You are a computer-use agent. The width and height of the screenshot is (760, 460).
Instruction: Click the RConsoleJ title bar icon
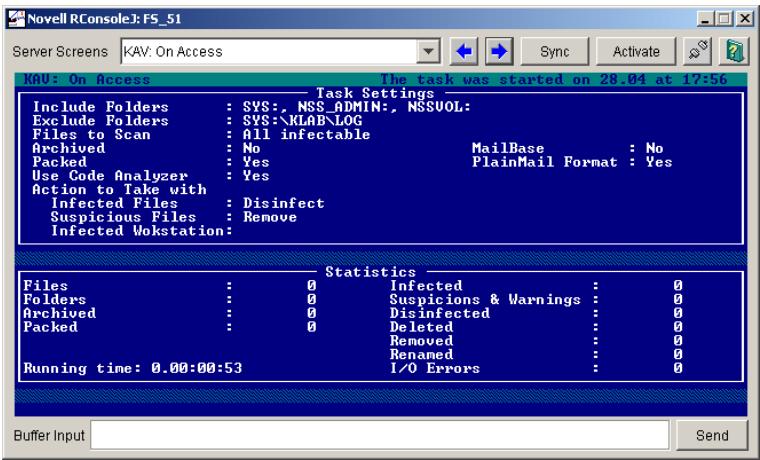coord(17,19)
